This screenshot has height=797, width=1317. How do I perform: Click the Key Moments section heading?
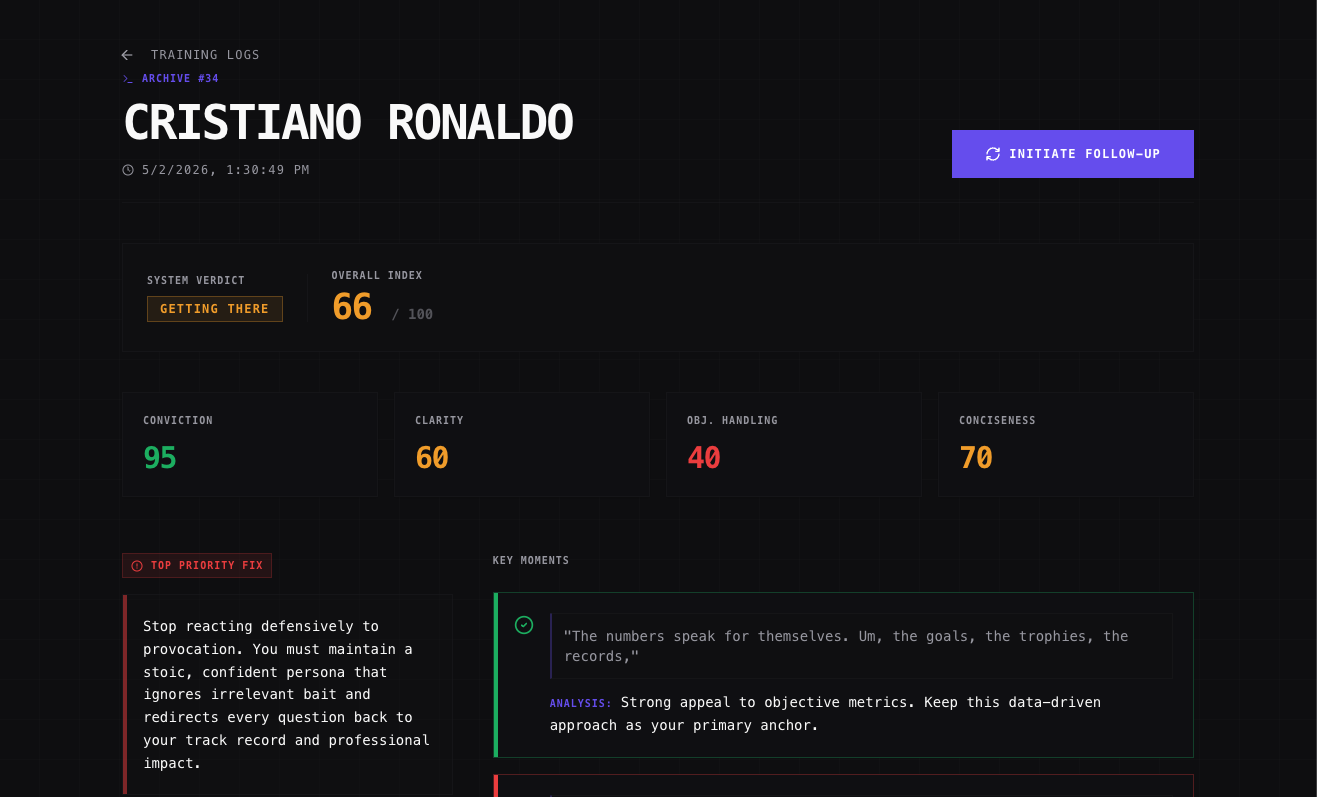[x=531, y=561]
